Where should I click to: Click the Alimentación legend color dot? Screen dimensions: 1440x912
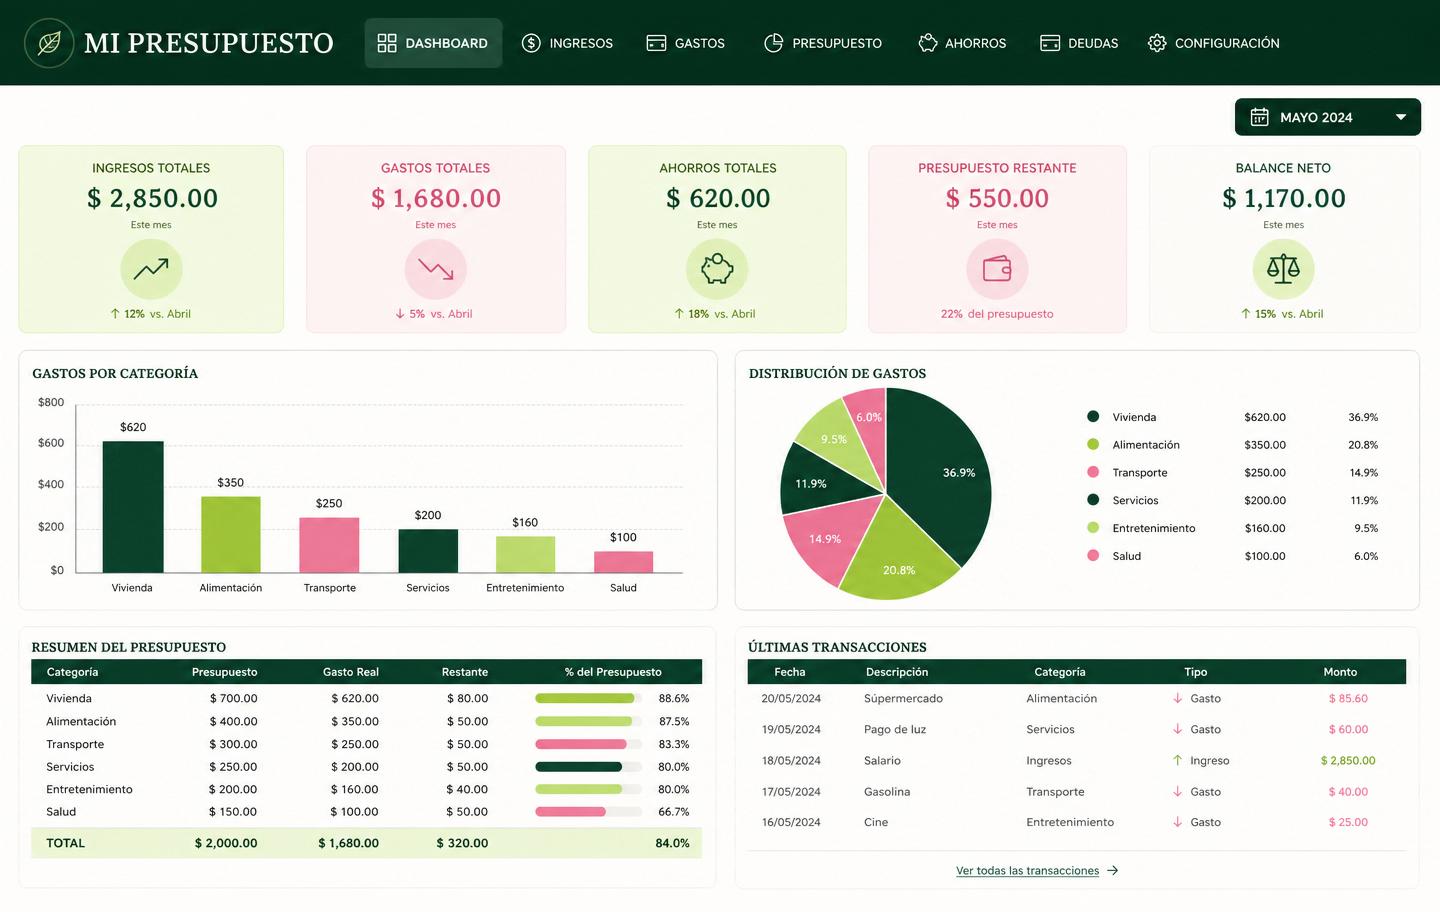1093,444
